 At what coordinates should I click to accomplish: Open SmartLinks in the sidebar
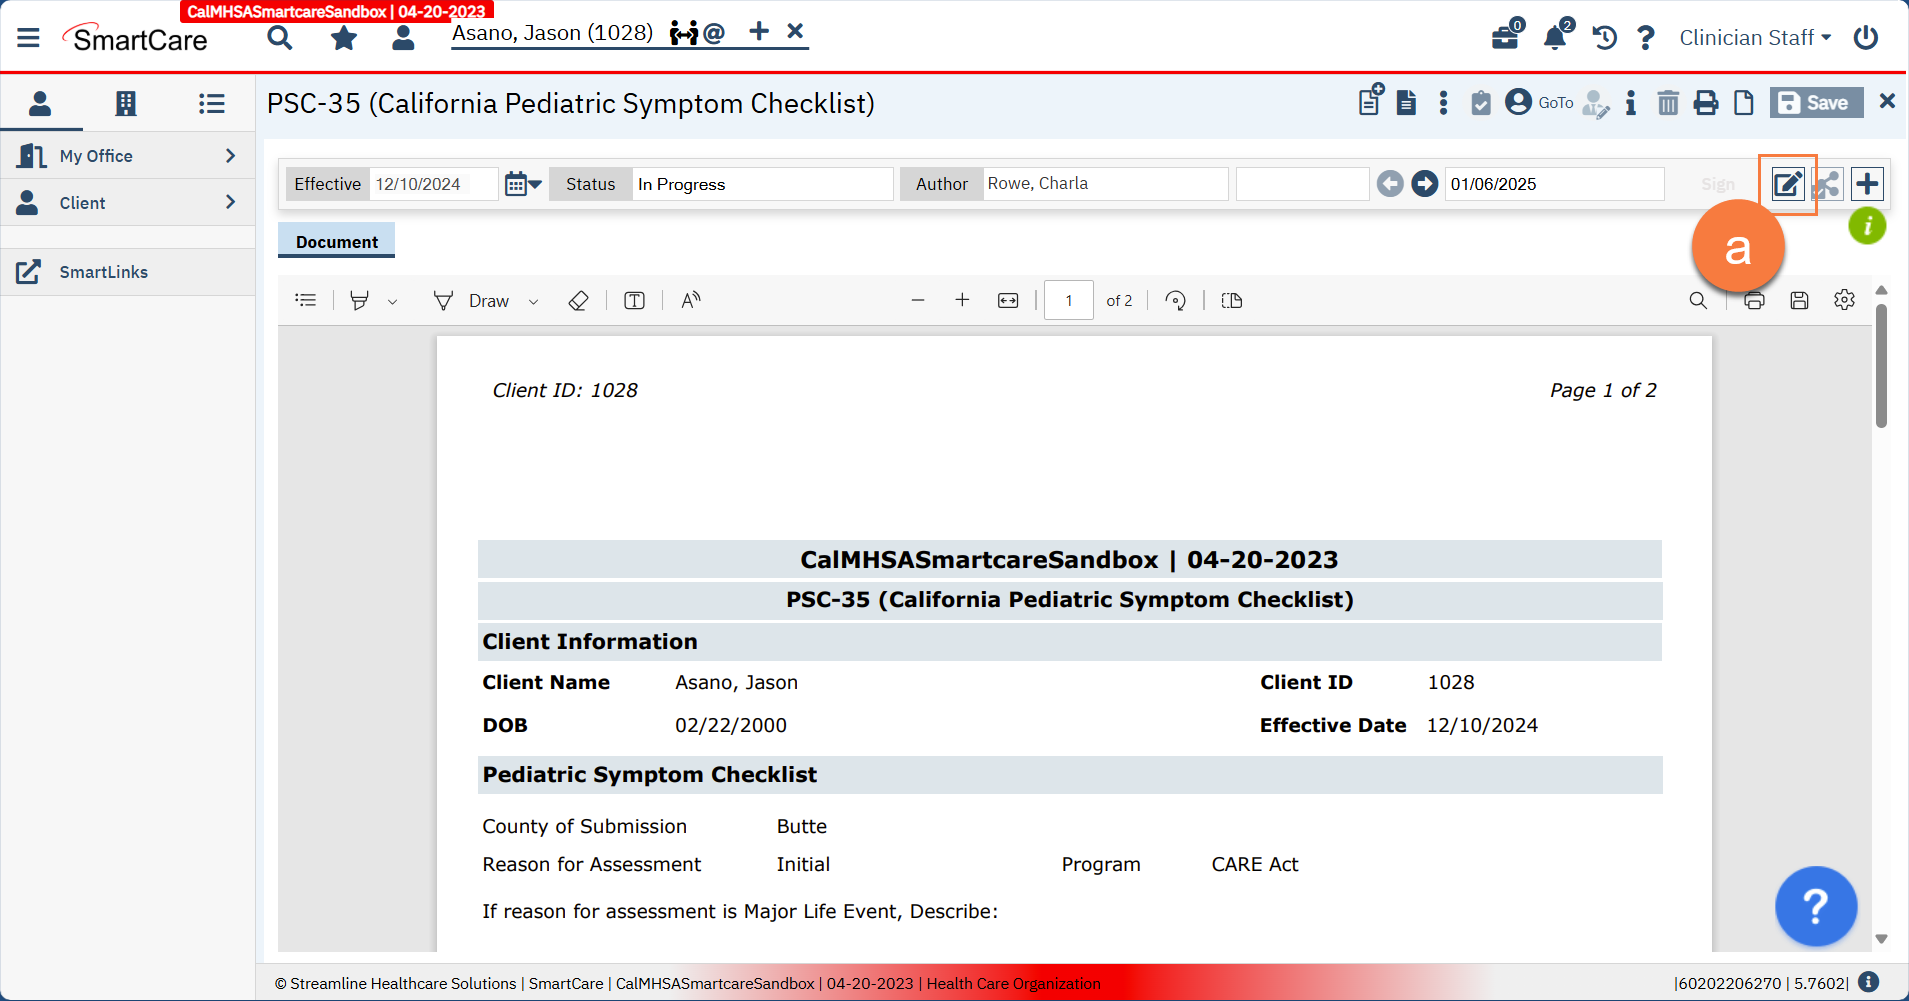coord(103,272)
